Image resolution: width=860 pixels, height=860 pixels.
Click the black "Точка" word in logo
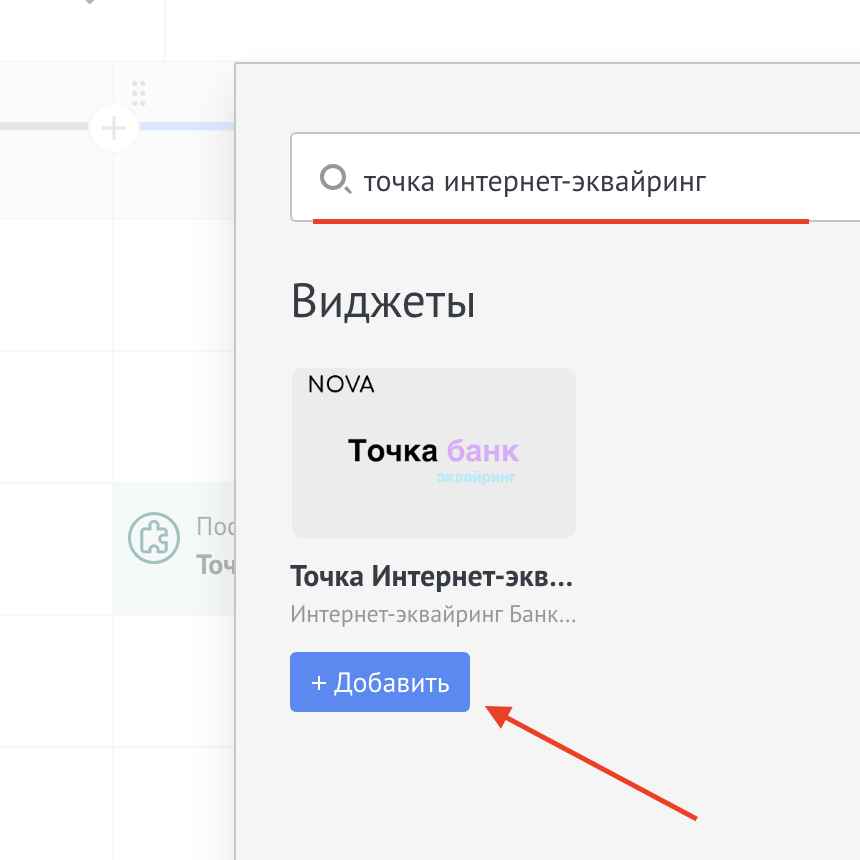coord(393,451)
